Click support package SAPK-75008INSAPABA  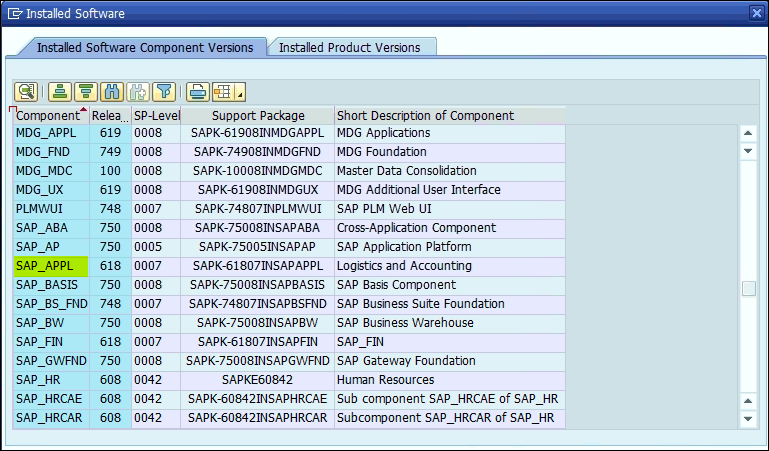coord(258,228)
